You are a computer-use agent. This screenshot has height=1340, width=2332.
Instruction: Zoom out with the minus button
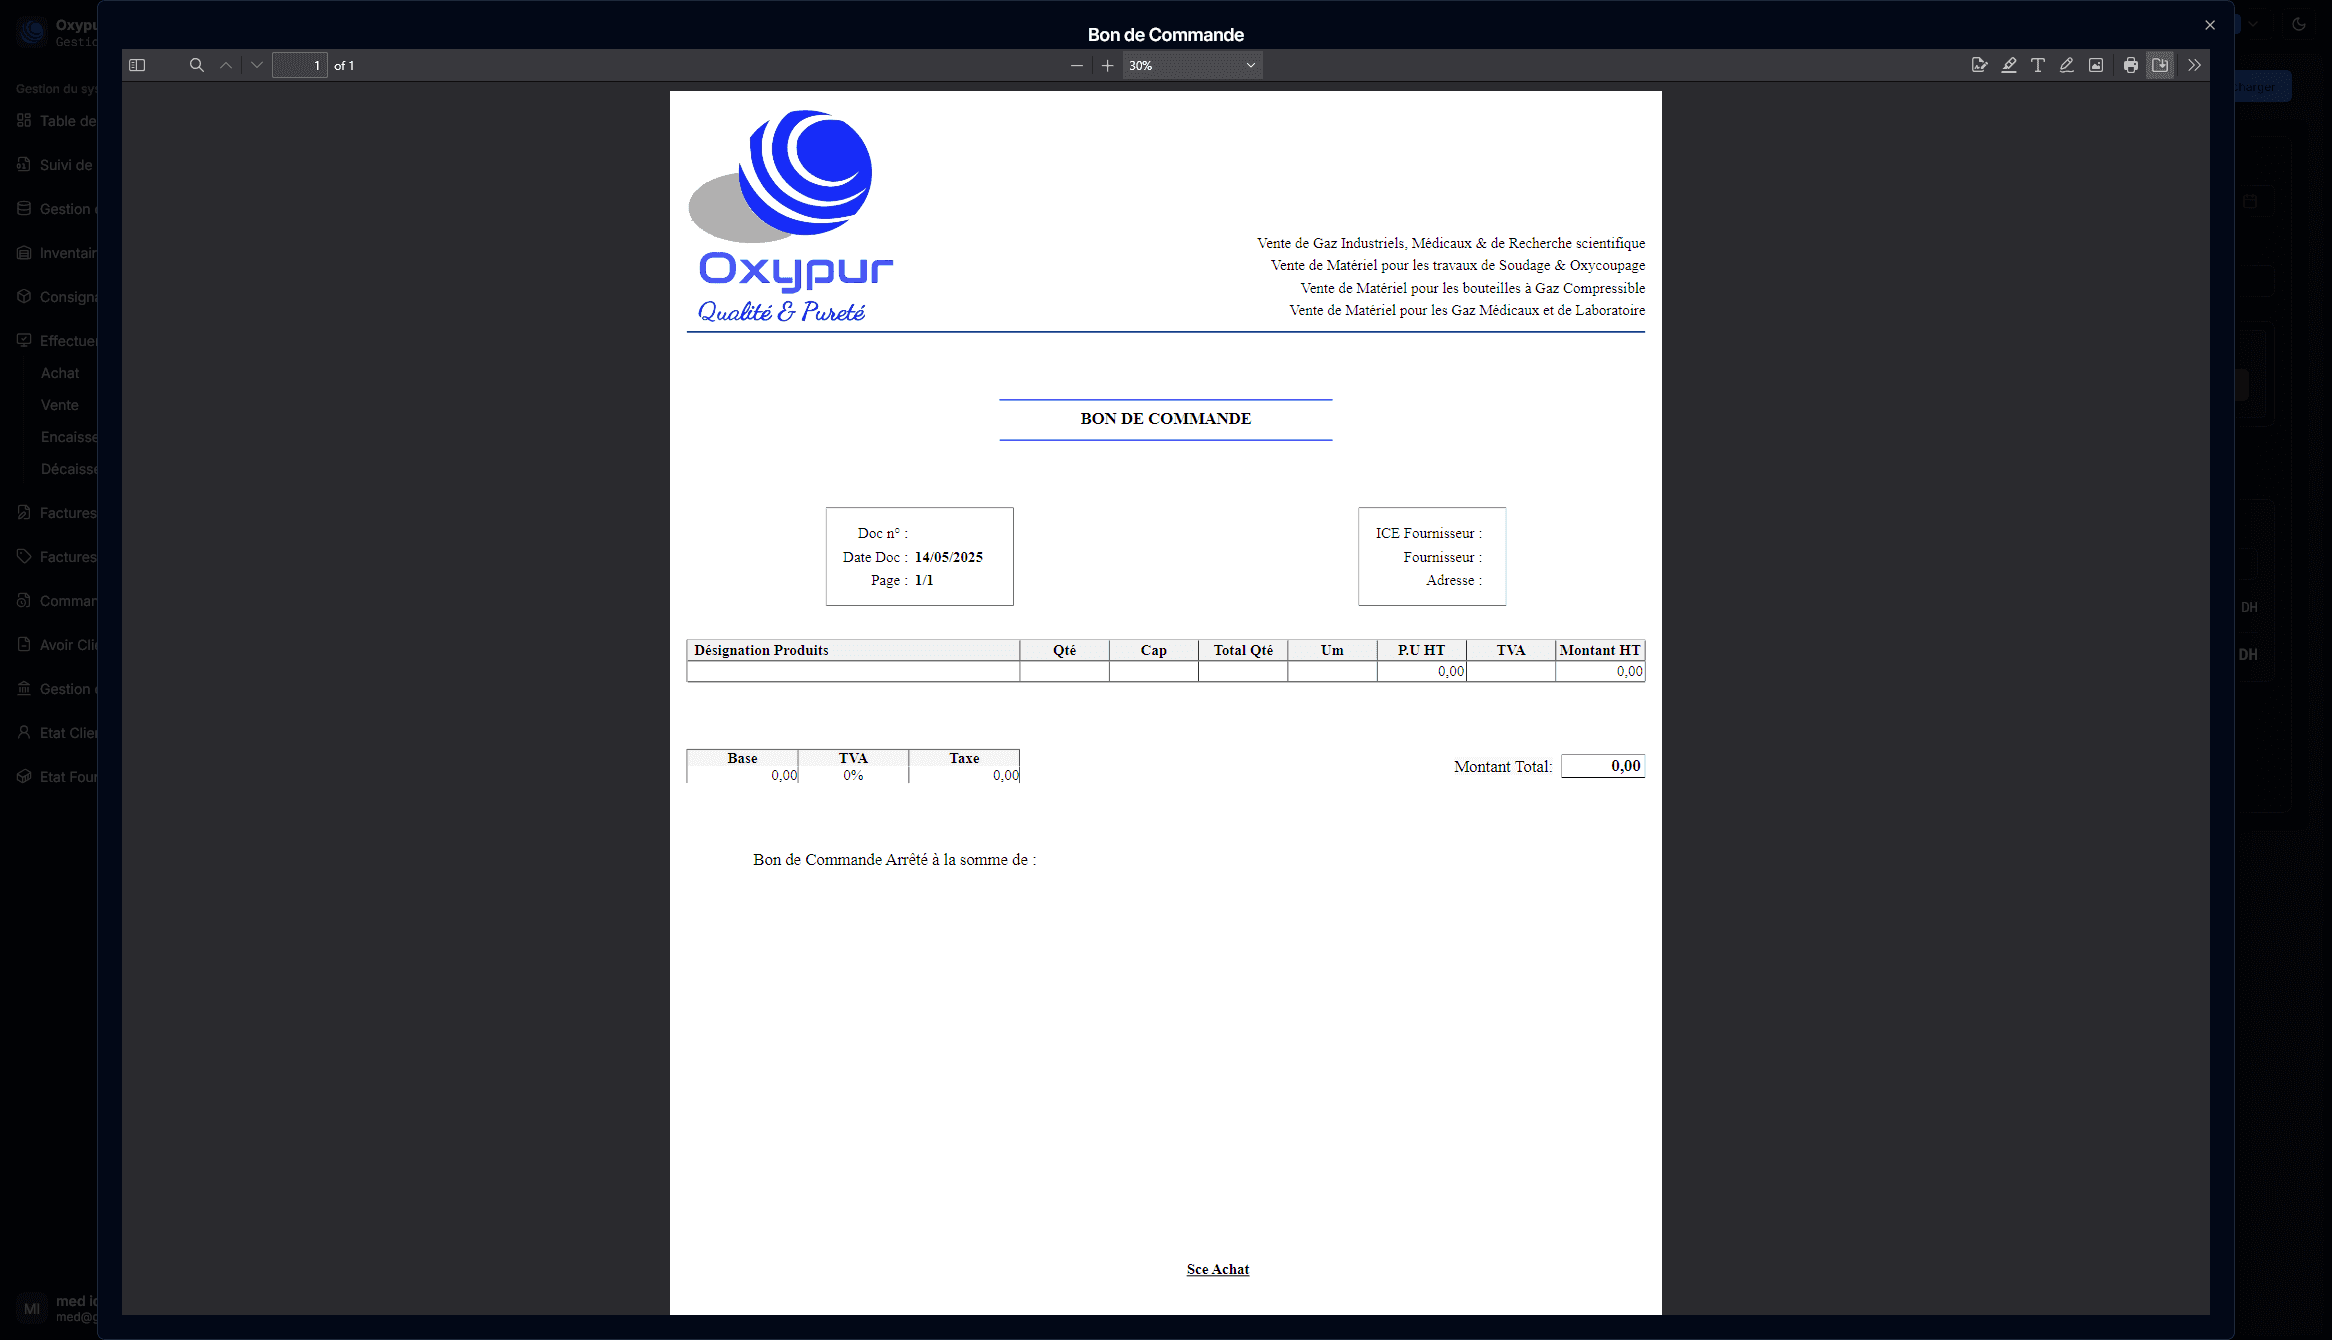pos(1076,65)
